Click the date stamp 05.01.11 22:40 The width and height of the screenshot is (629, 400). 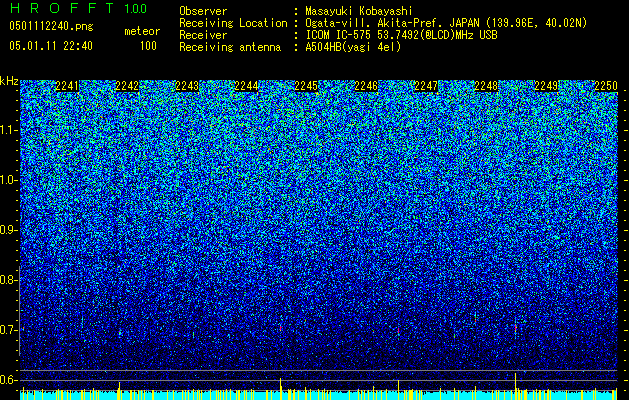coord(51,46)
